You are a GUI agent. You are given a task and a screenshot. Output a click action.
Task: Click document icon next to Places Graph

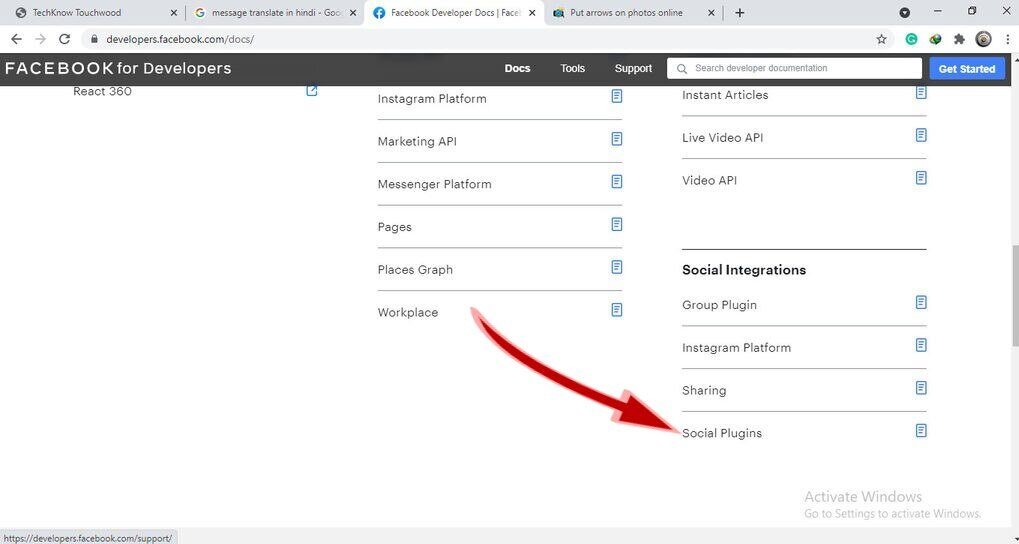point(617,267)
